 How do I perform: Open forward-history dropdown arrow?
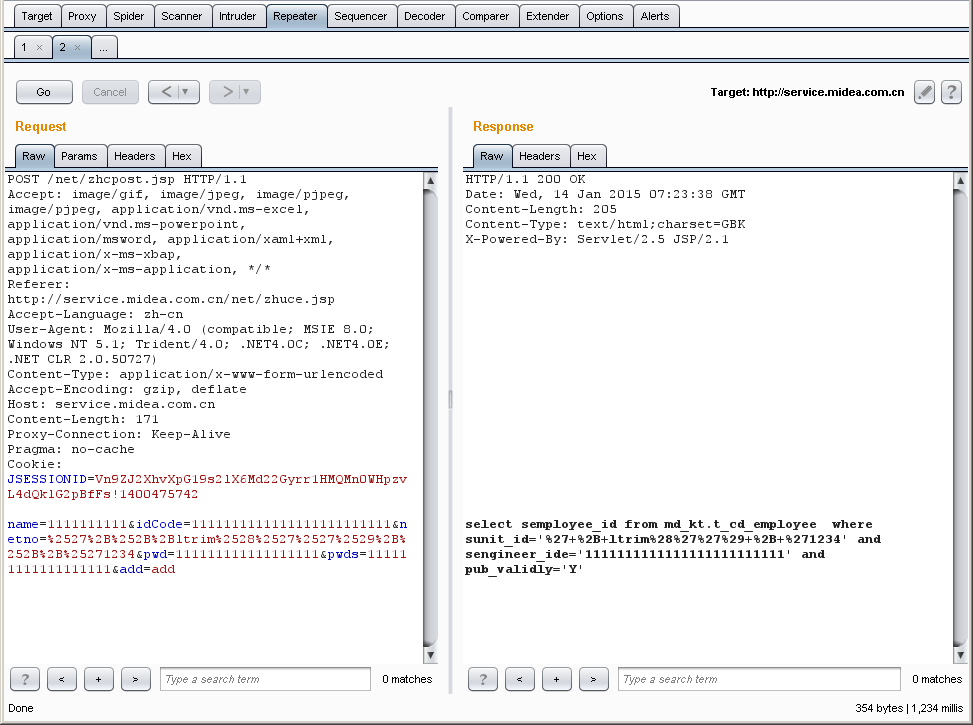pyautogui.click(x=246, y=92)
